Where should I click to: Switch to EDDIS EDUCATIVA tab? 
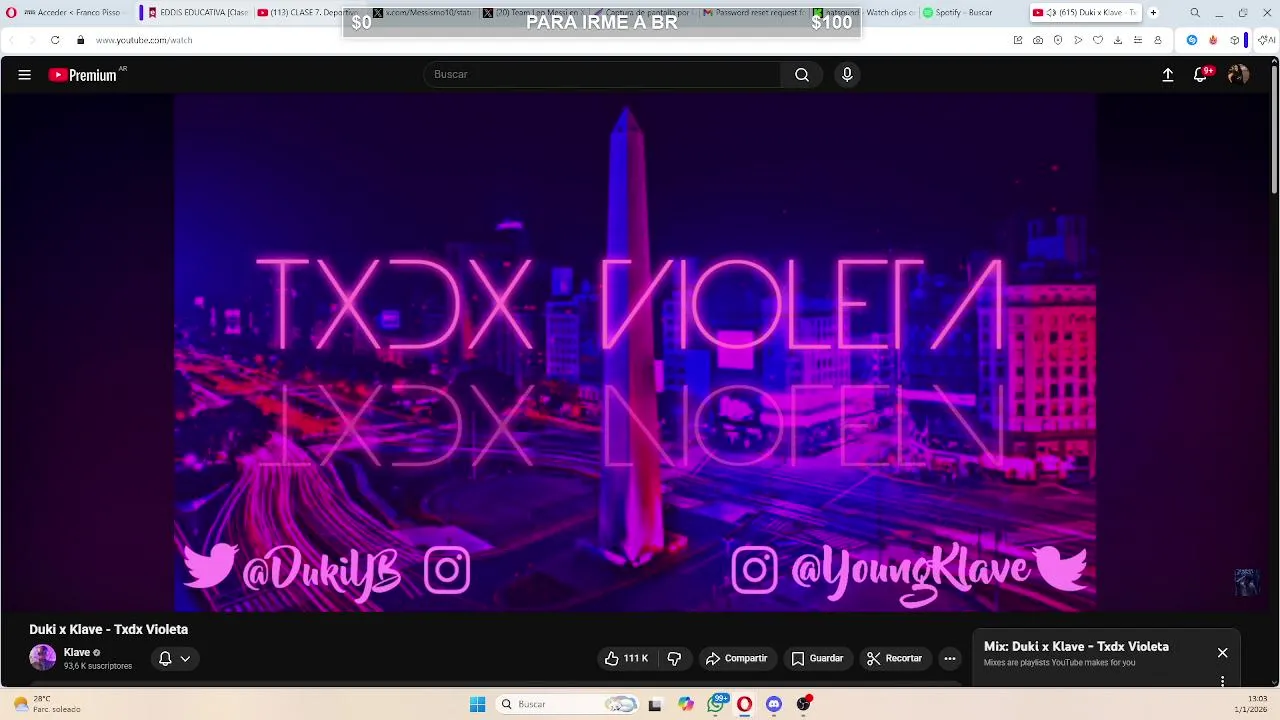pyautogui.click(x=198, y=12)
